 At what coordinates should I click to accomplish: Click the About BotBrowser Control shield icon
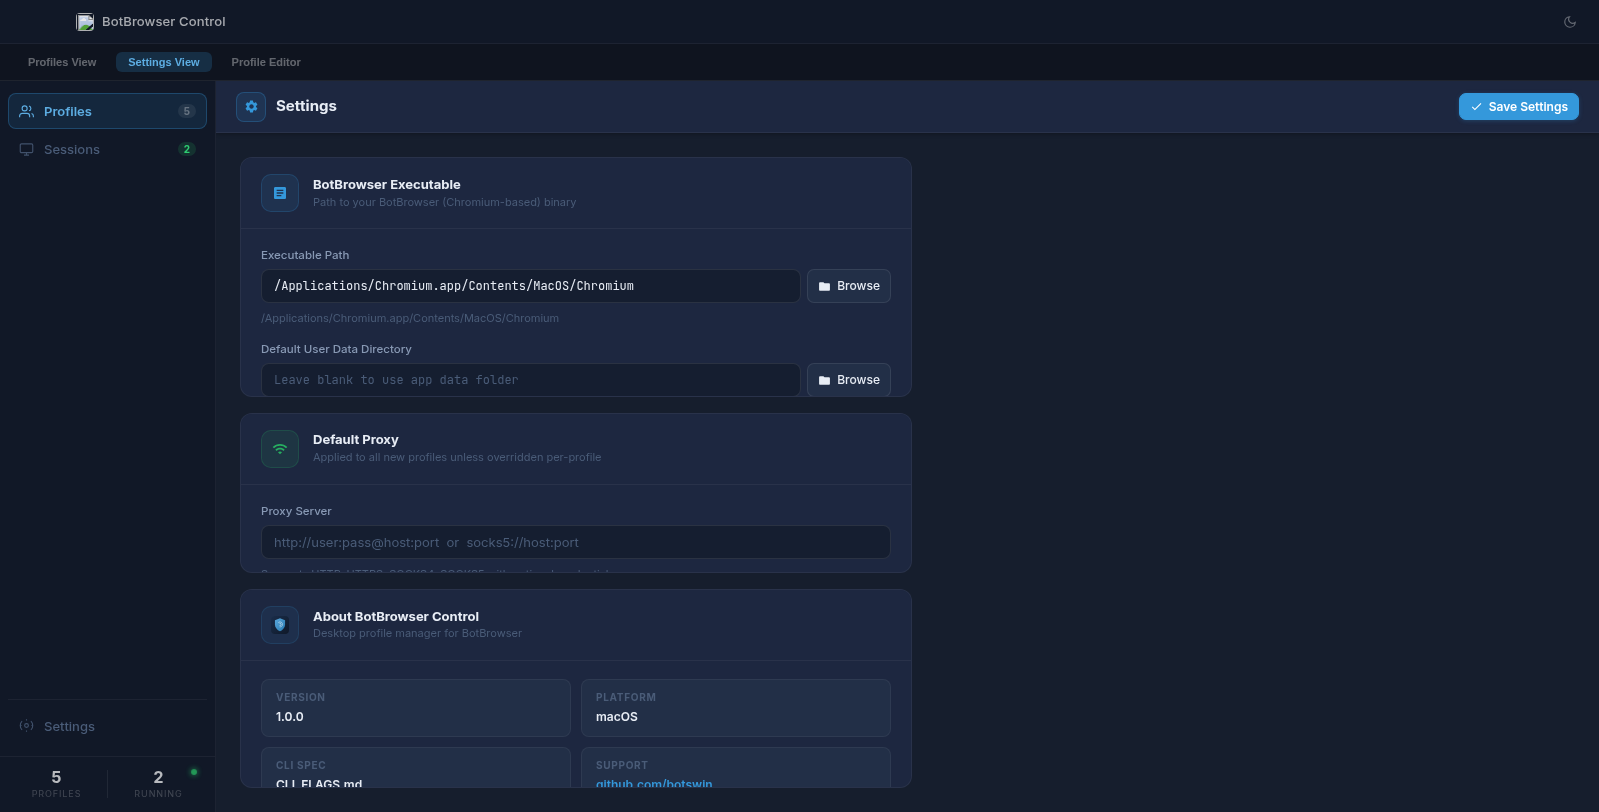coord(280,625)
